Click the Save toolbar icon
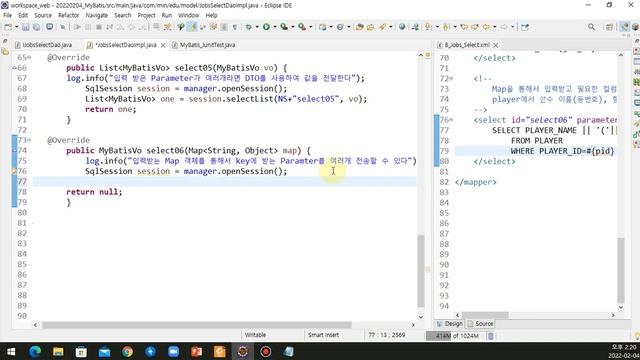The height and width of the screenshot is (360, 640). click(26, 27)
